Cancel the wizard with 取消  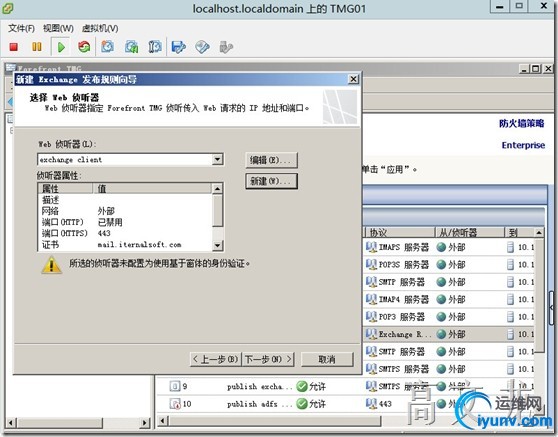[327, 359]
